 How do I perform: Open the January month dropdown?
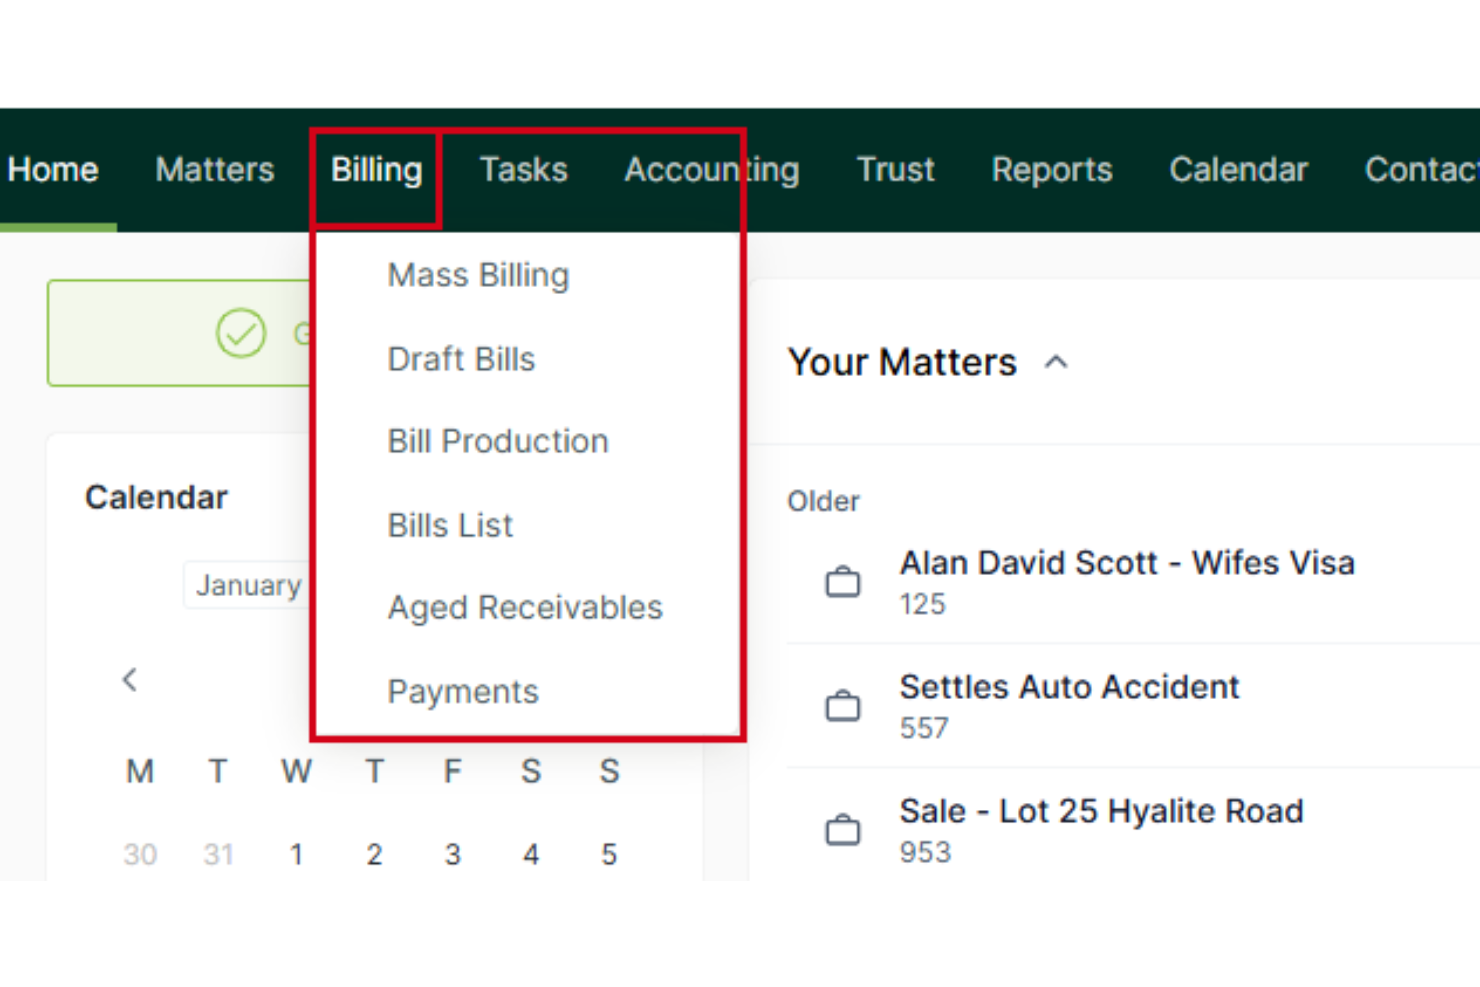pos(249,585)
